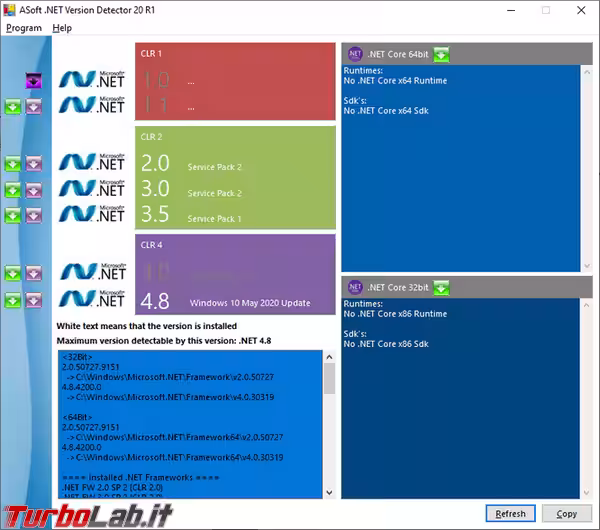Click the Framework64\v4.0.30319 path line
The height and width of the screenshot is (530, 600).
pos(175,457)
